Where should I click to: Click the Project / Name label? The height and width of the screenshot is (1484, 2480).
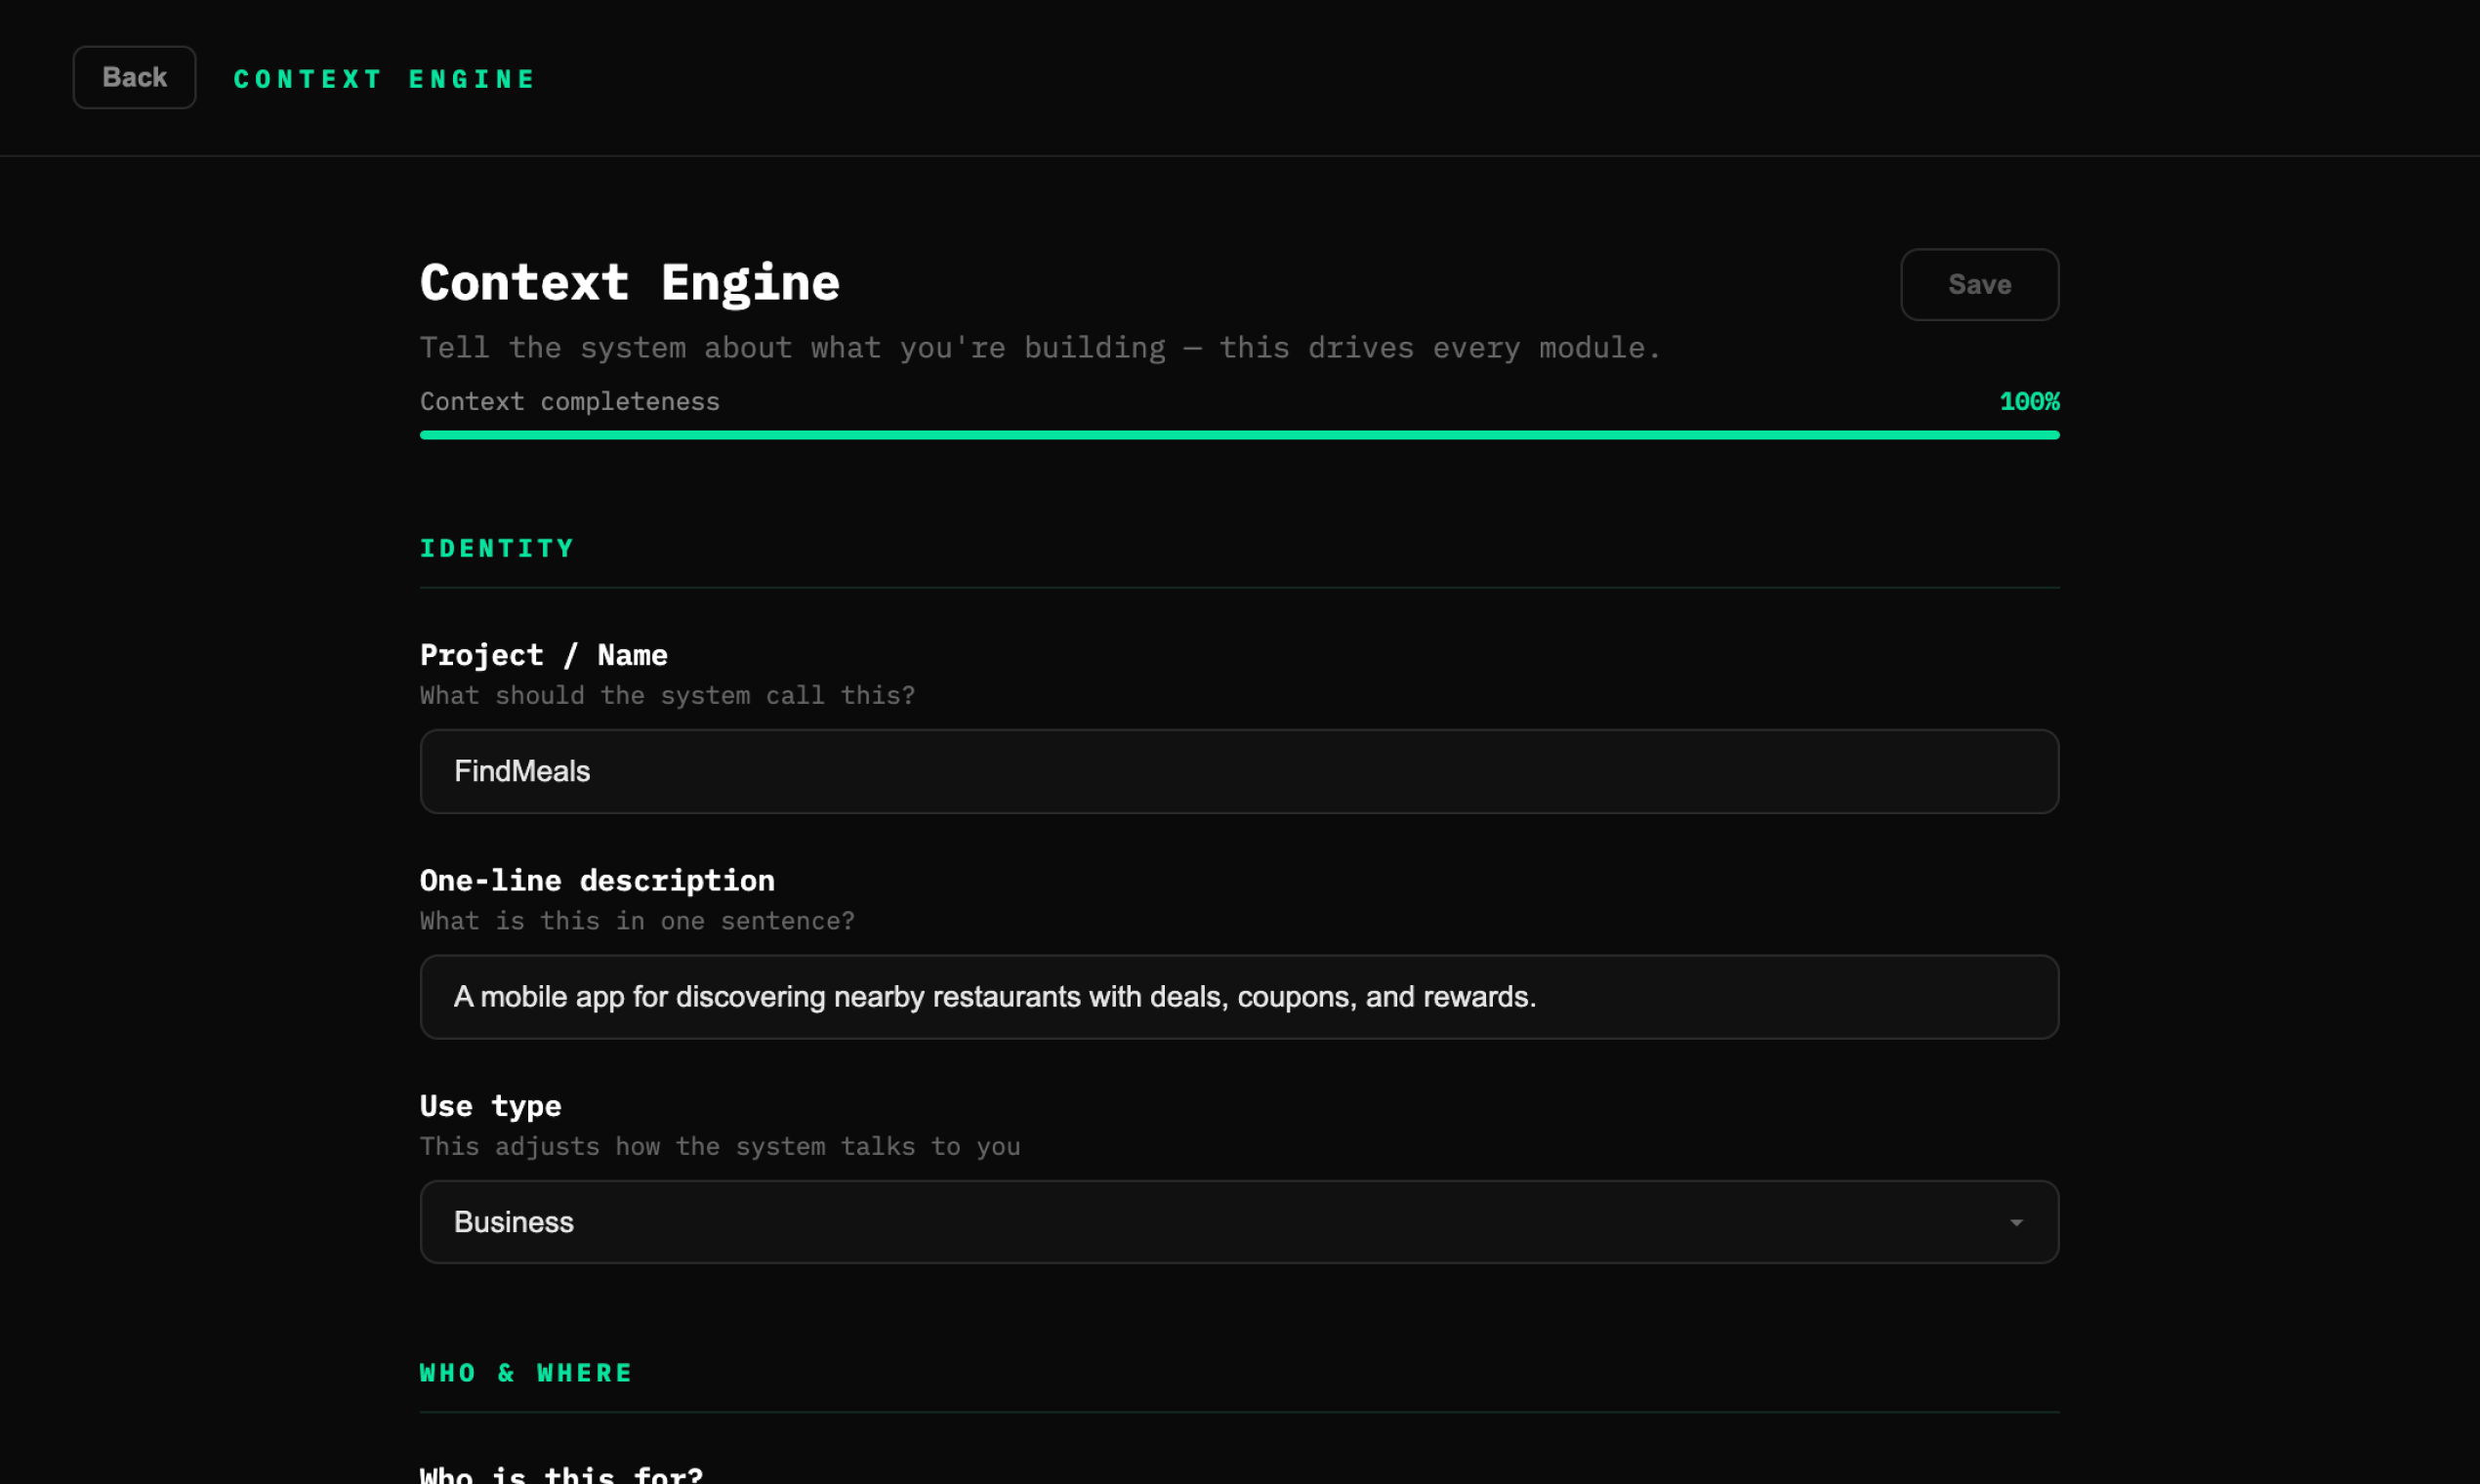[543, 655]
